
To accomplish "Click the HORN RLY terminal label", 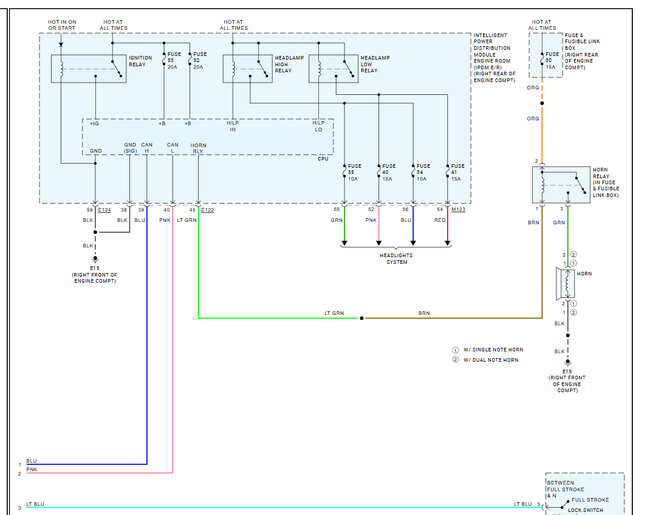I will [x=198, y=148].
